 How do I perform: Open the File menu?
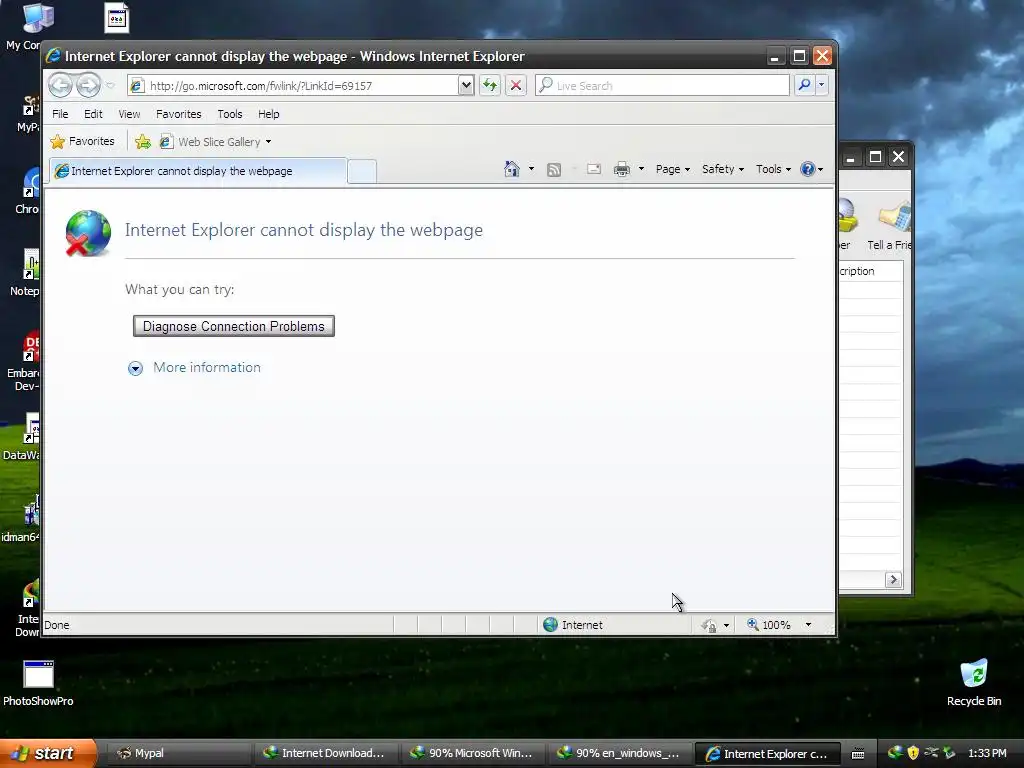[x=60, y=114]
